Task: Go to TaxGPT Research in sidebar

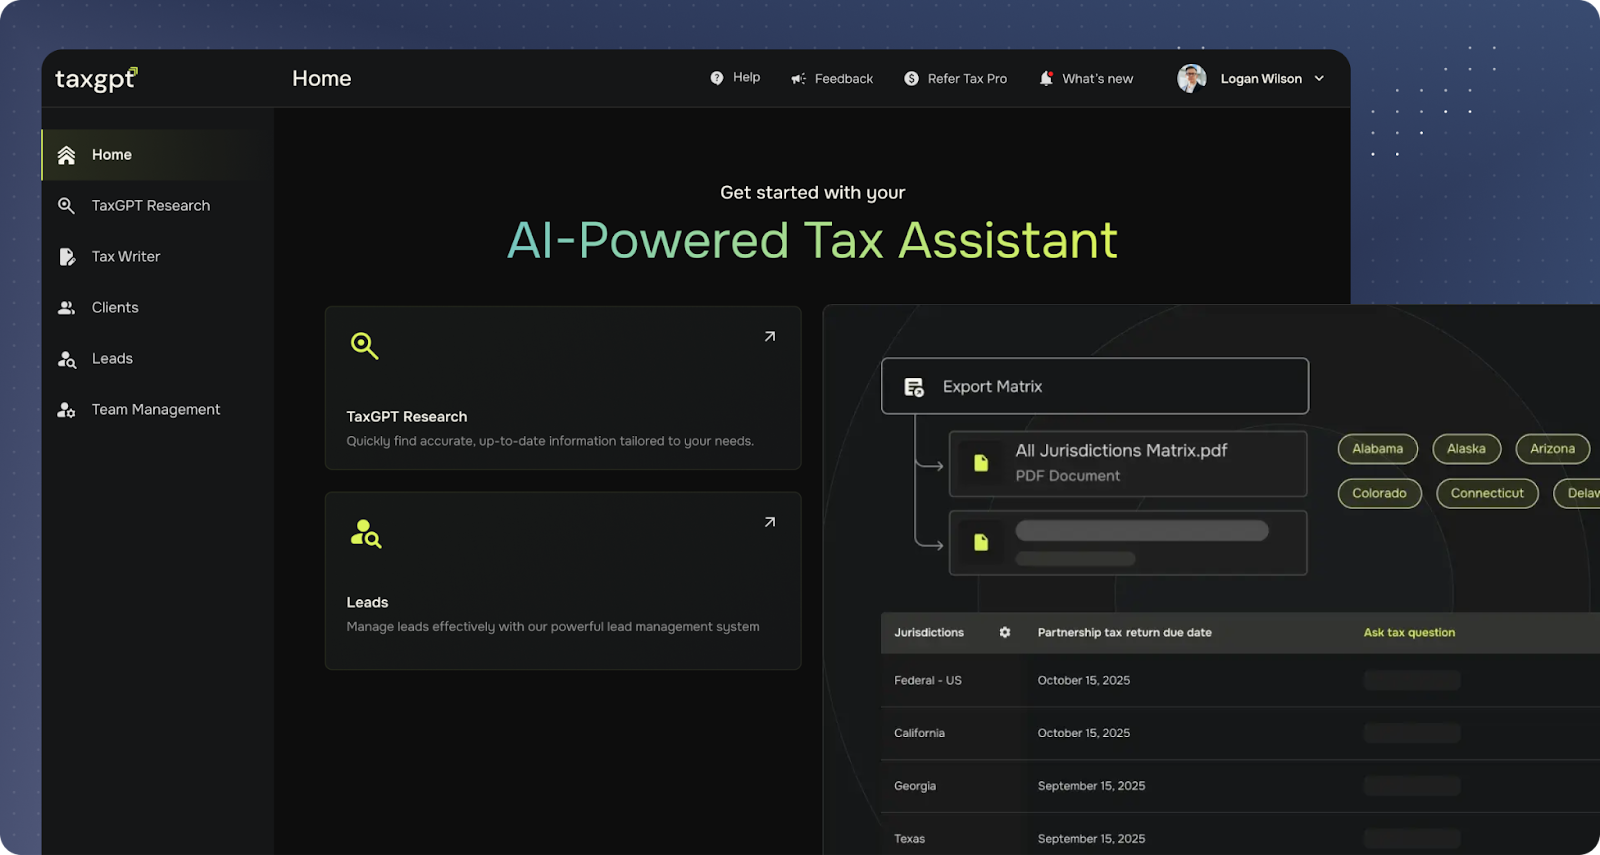Action: point(158,206)
